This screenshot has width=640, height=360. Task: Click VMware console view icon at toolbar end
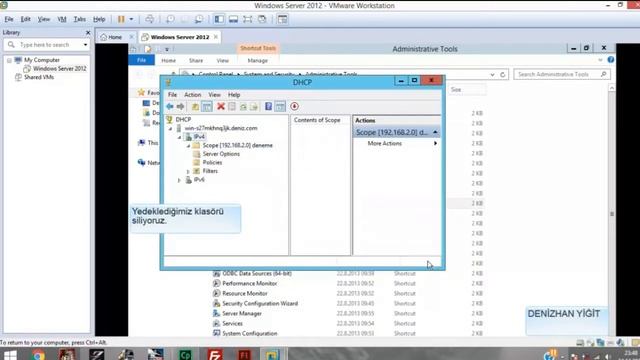(x=282, y=19)
